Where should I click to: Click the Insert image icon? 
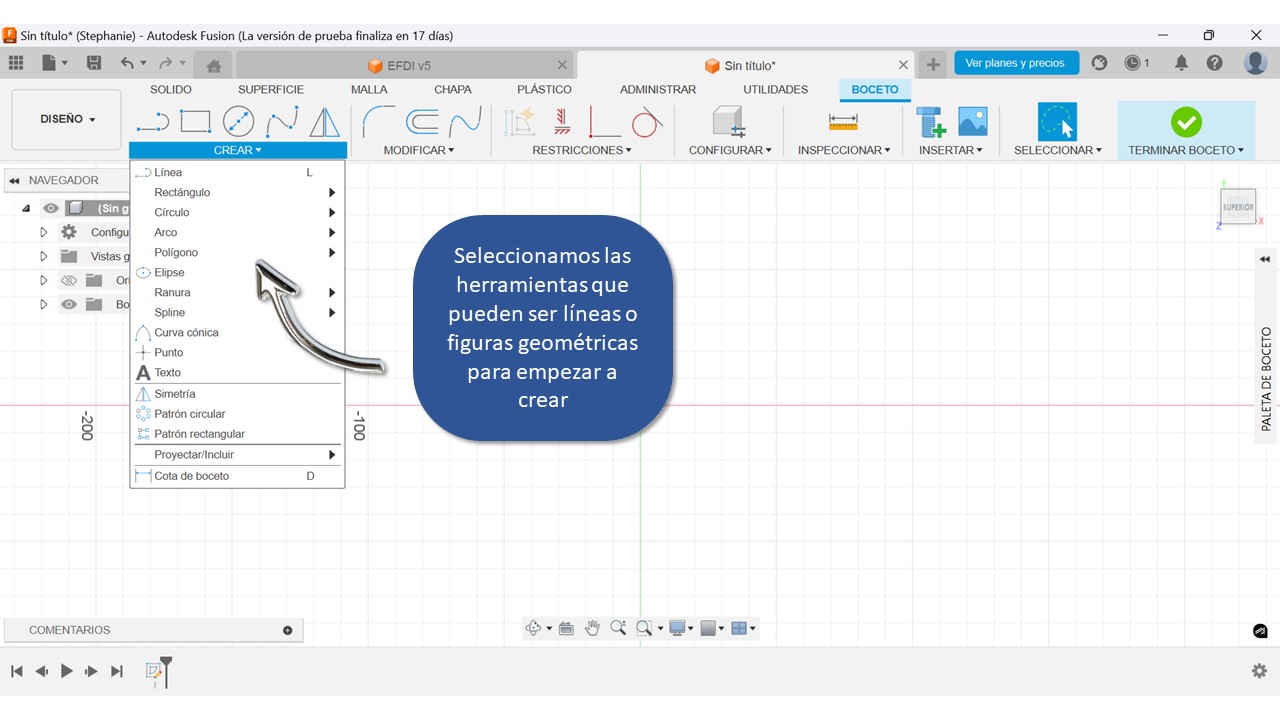point(972,122)
